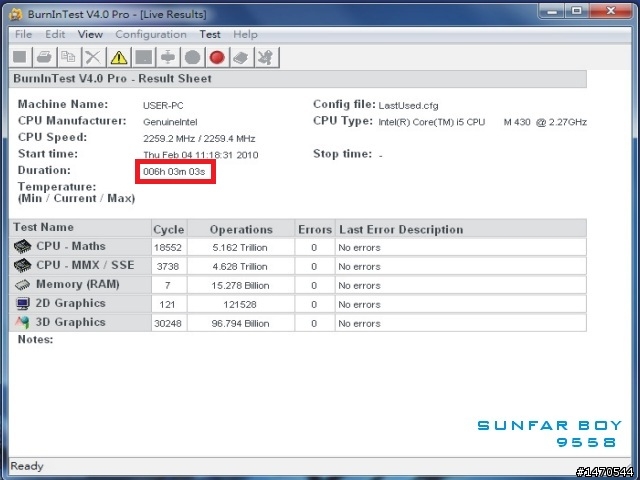This screenshot has width=640, height=480.
Task: Click the Test Name column header
Action: point(80,228)
